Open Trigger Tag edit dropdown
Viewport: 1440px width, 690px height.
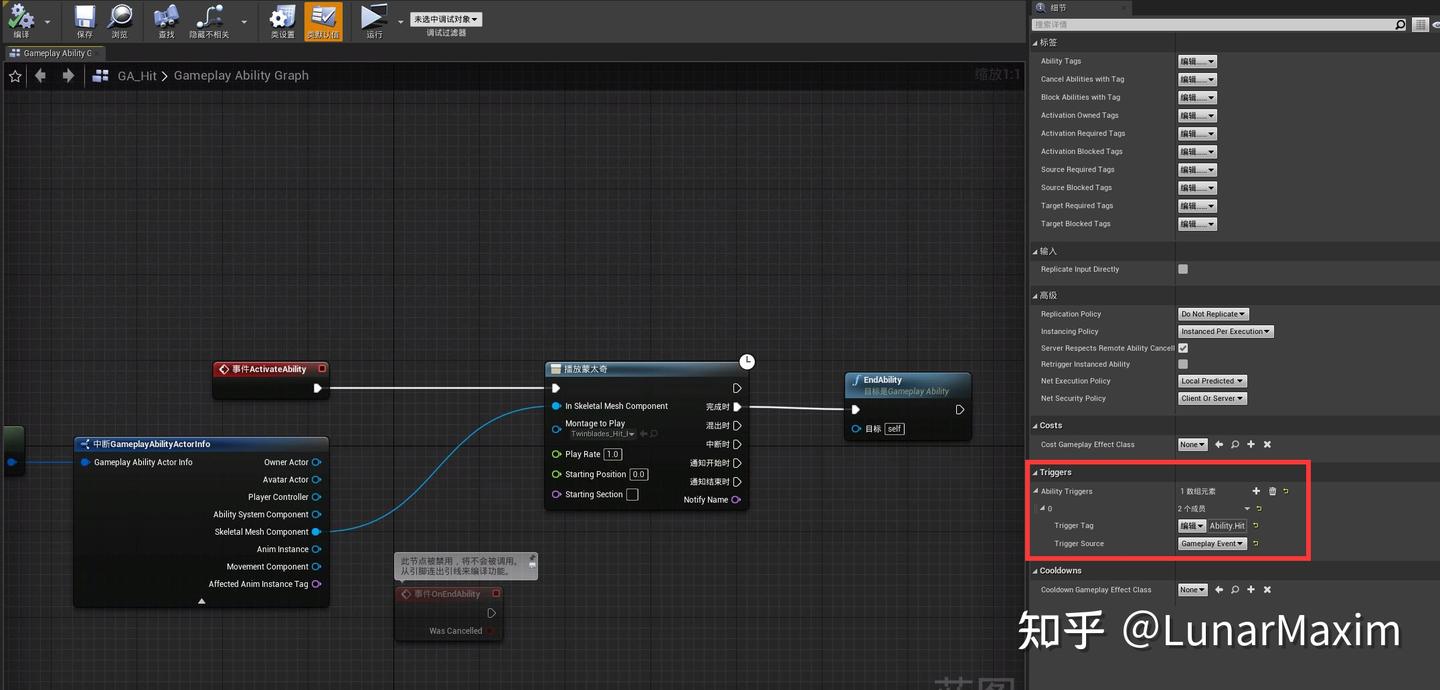point(1192,526)
